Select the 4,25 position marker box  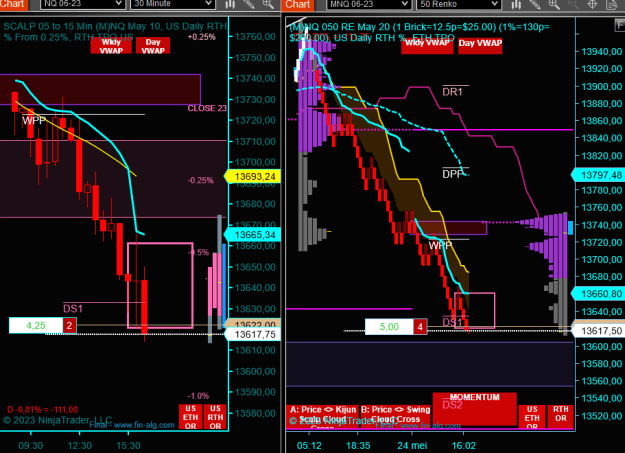[36, 325]
